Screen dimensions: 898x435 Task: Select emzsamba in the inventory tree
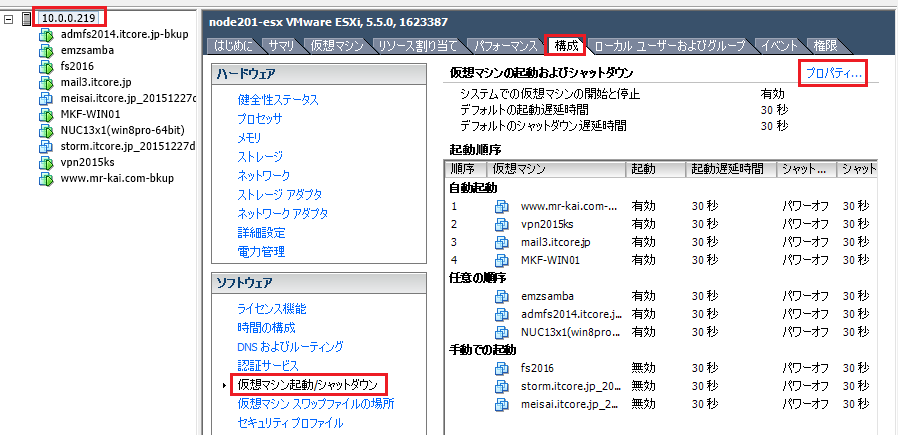[87, 50]
